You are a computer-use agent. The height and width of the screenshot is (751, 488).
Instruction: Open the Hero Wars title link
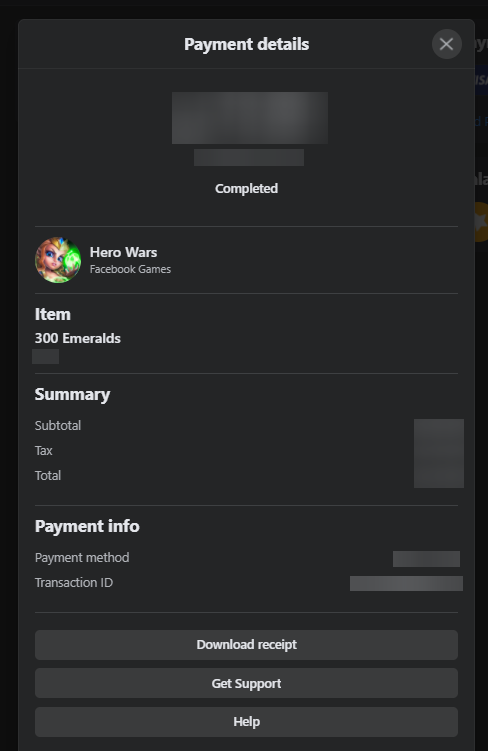(x=124, y=252)
